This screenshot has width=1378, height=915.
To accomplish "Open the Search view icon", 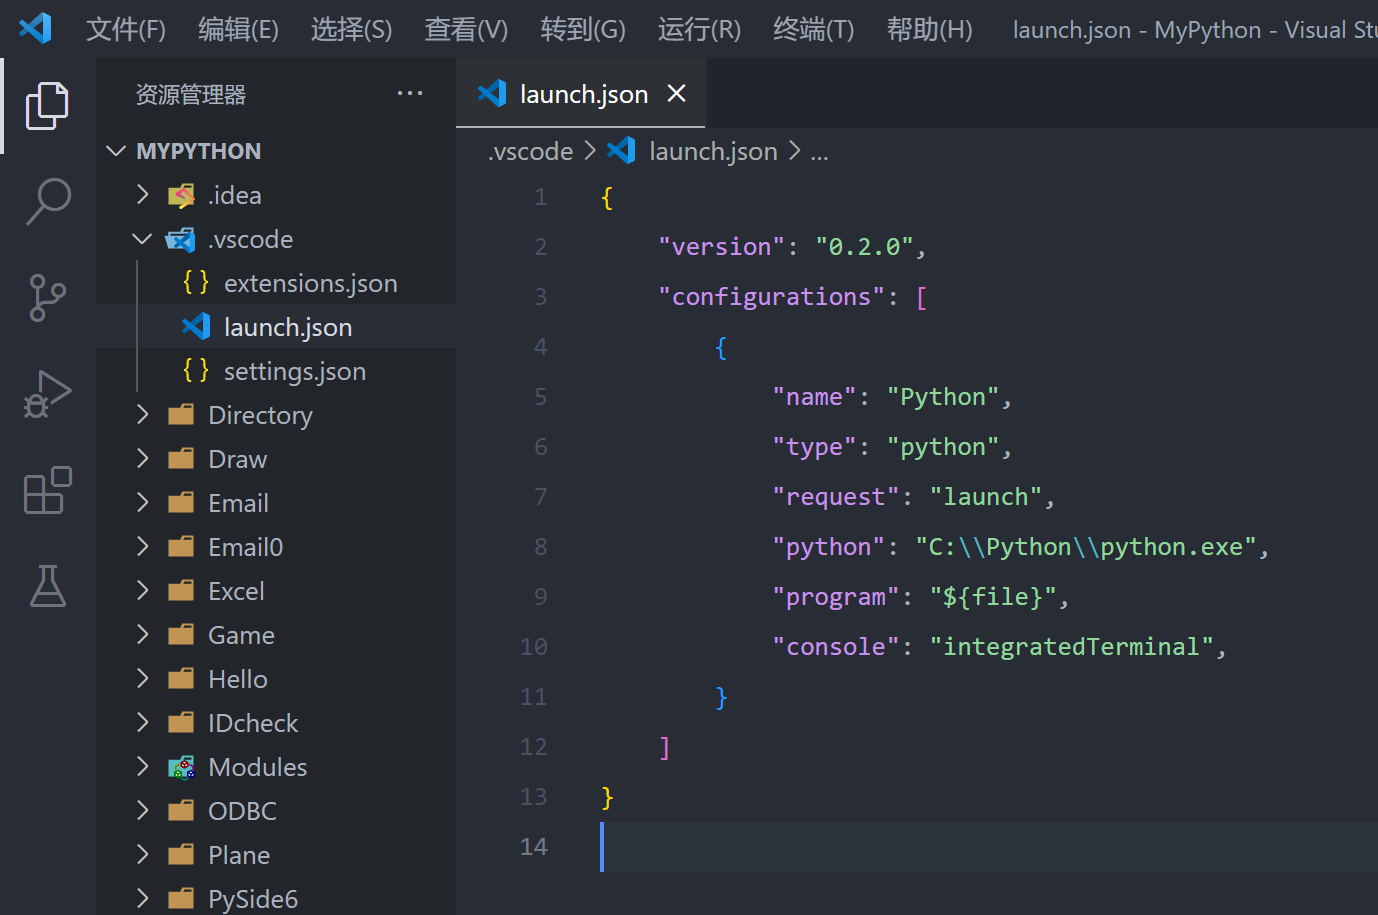I will pos(47,201).
